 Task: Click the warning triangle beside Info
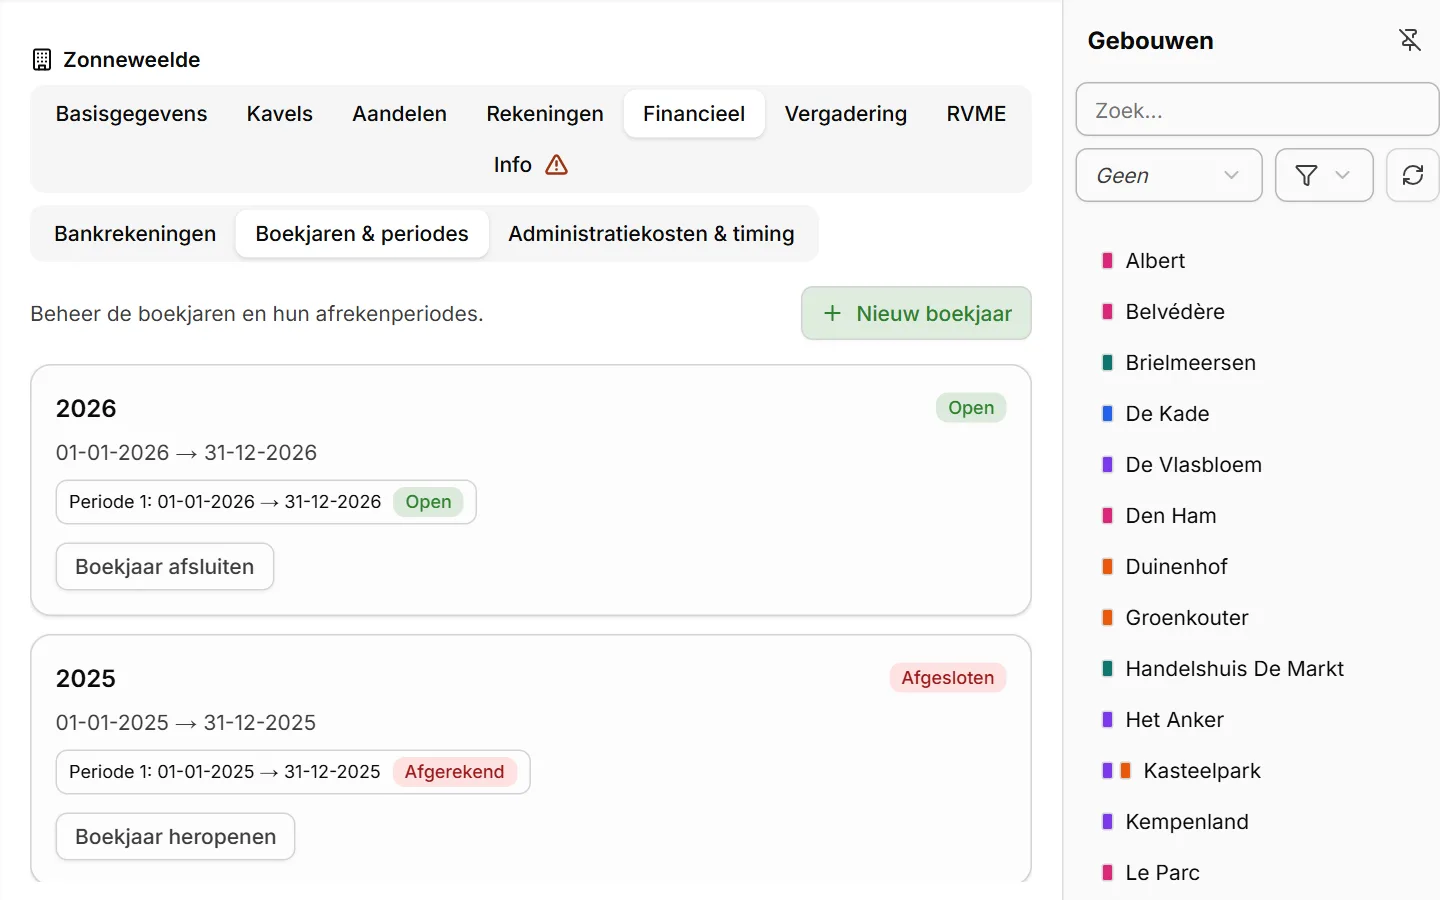557,165
